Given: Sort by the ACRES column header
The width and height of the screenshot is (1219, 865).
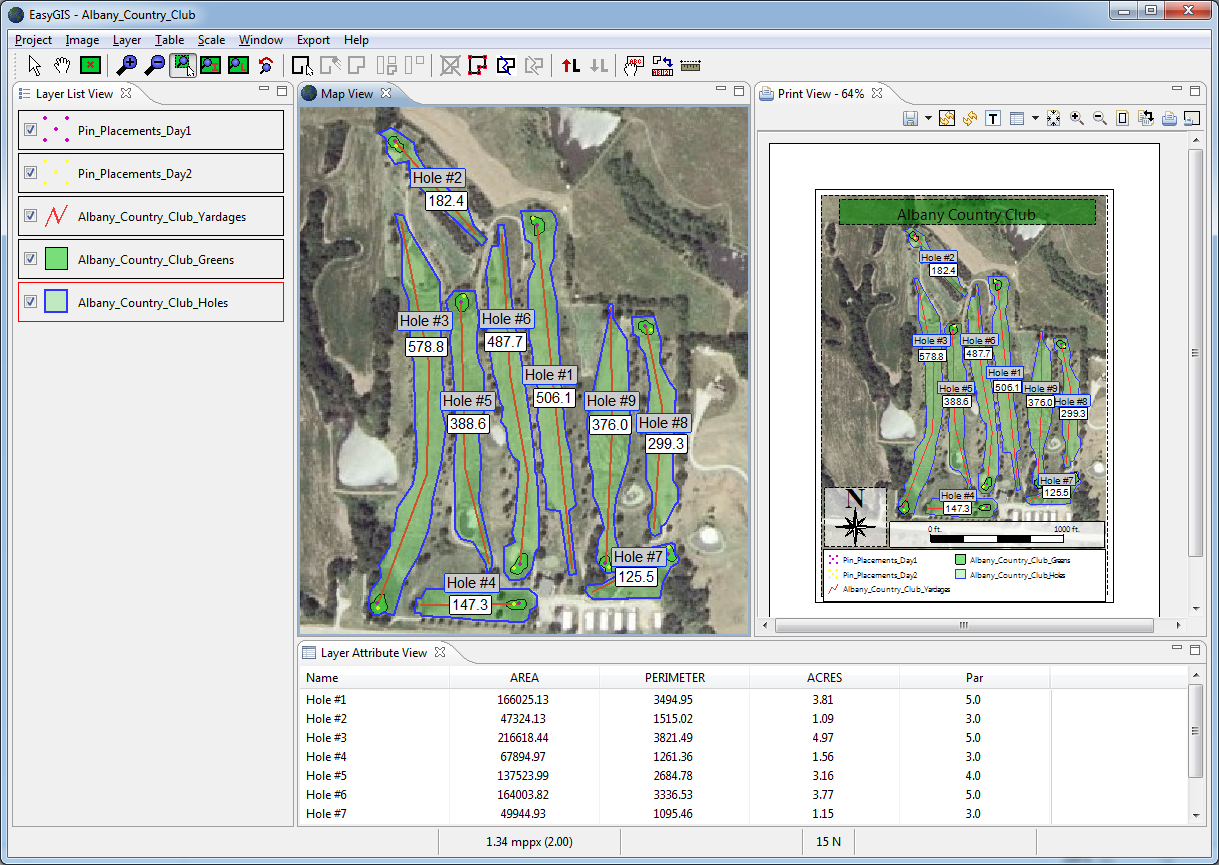Looking at the screenshot, I should [x=824, y=678].
